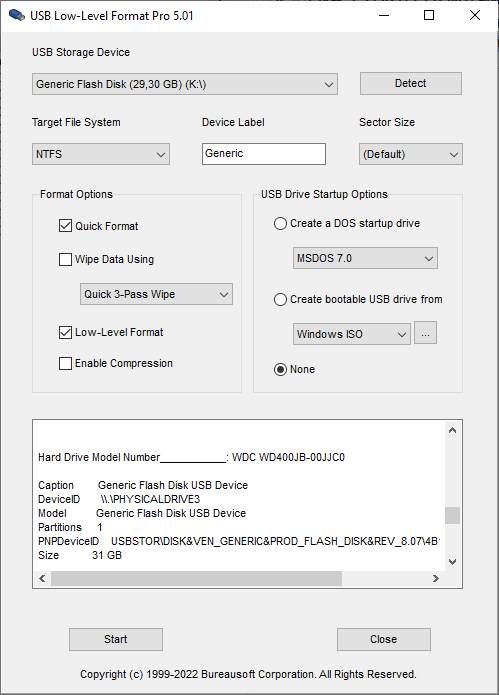Screen dimensions: 499x695
Task: Click the Start button
Action: pos(116,639)
